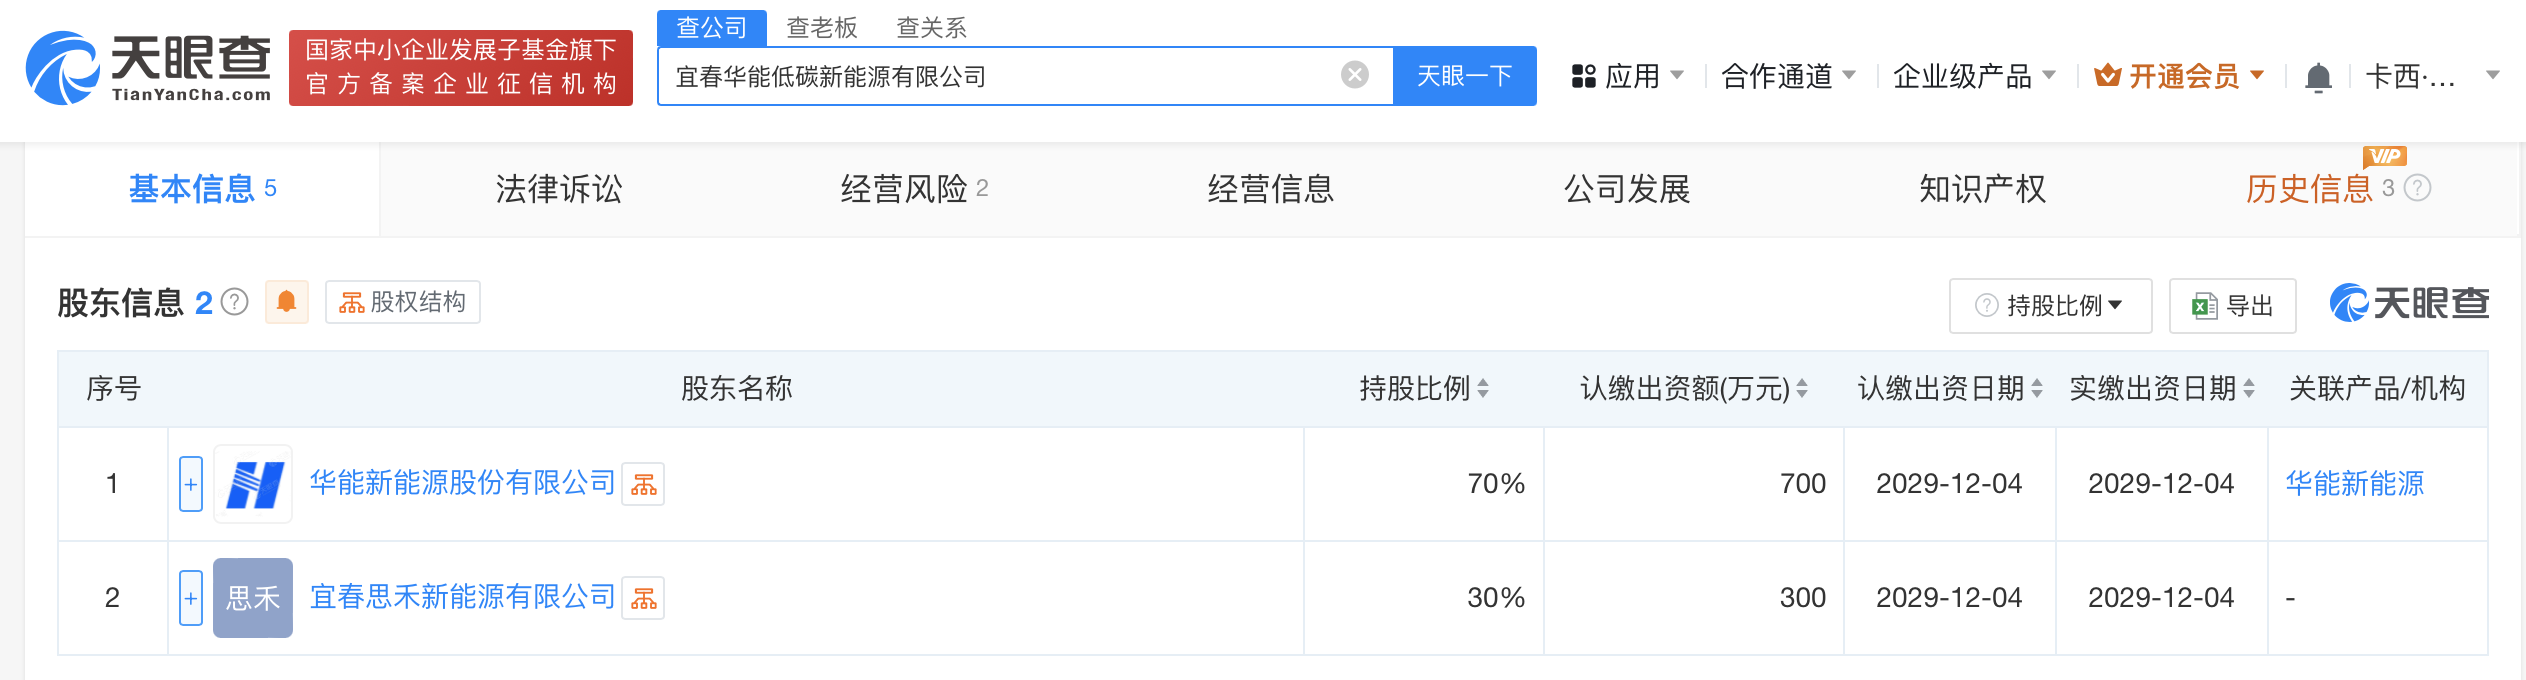This screenshot has width=2526, height=680.
Task: Select the 经营风险 tab
Action: pos(914,189)
